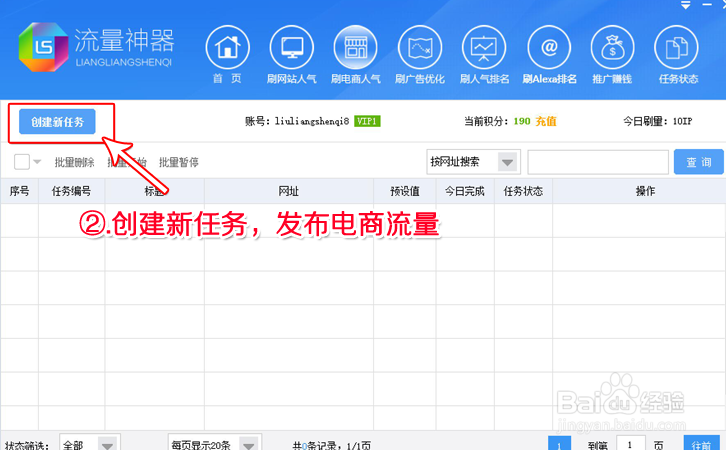Click the 今日刷量 10IP text
Image resolution: width=726 pixels, height=450 pixels.
(x=657, y=121)
